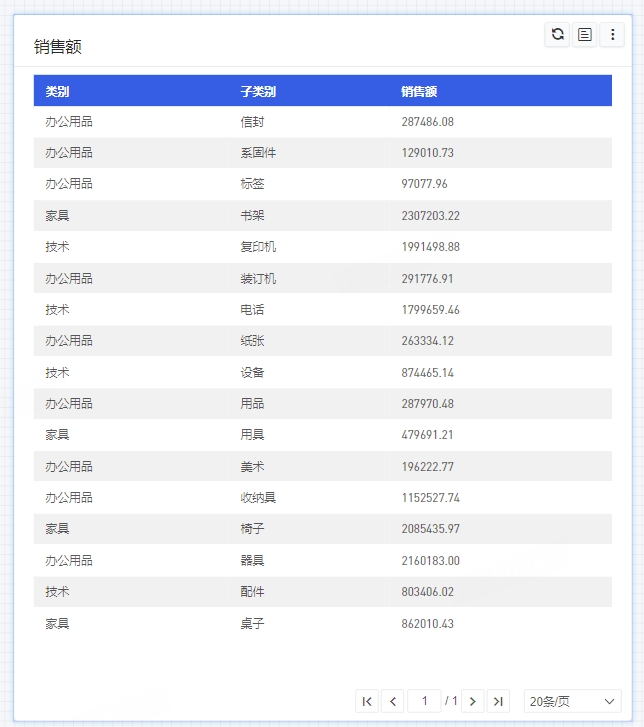Select the 2160183.00 sales amount cell
Image resolution: width=644 pixels, height=727 pixels.
point(430,561)
